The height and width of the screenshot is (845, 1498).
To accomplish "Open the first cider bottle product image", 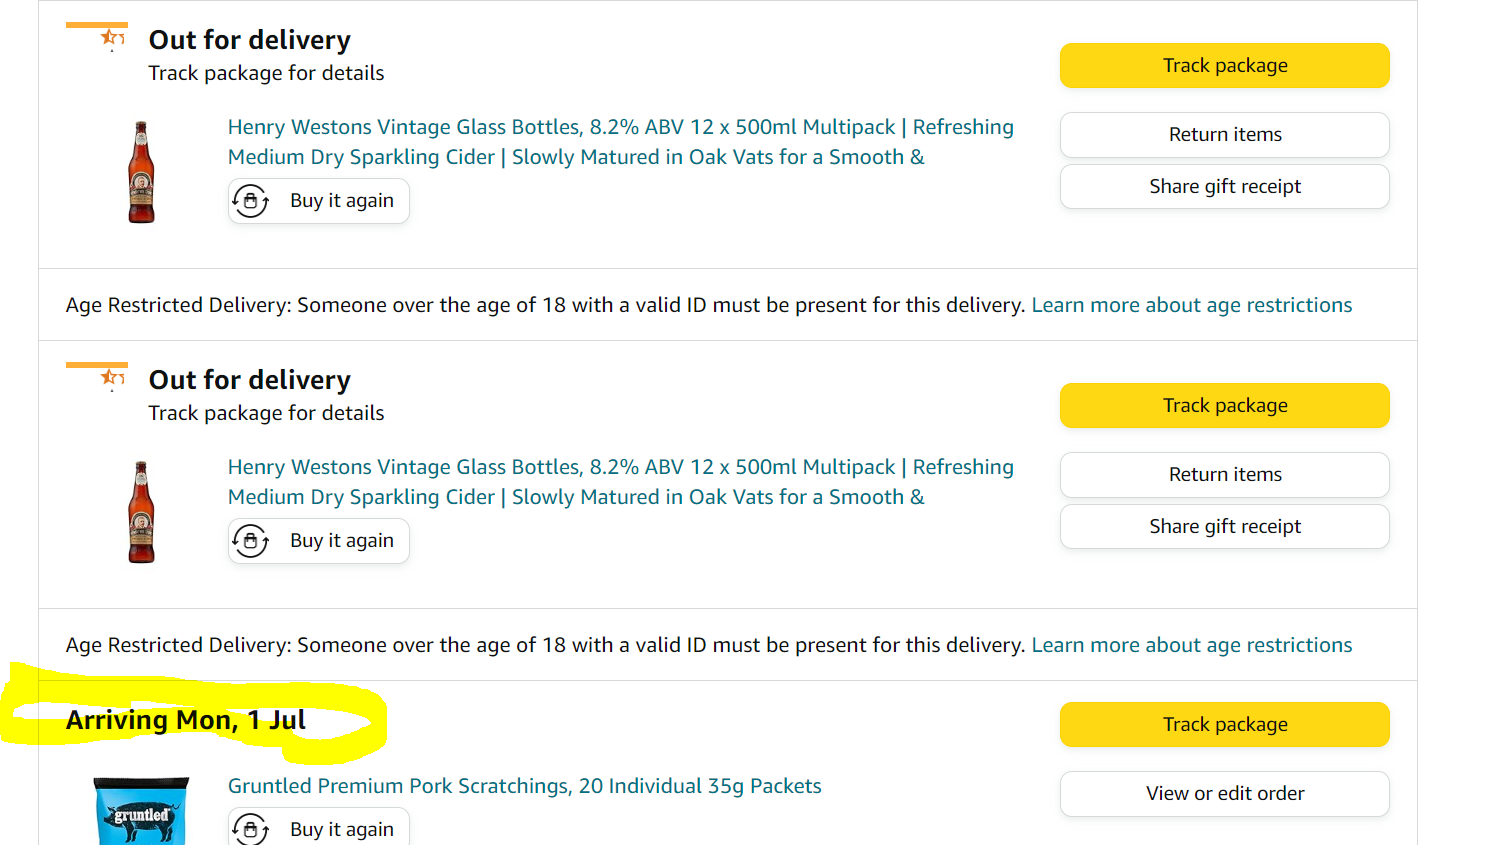I will pyautogui.click(x=141, y=172).
